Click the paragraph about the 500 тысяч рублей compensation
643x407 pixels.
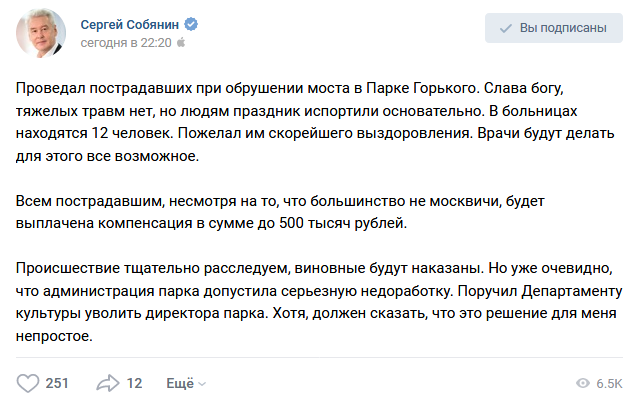coord(280,212)
